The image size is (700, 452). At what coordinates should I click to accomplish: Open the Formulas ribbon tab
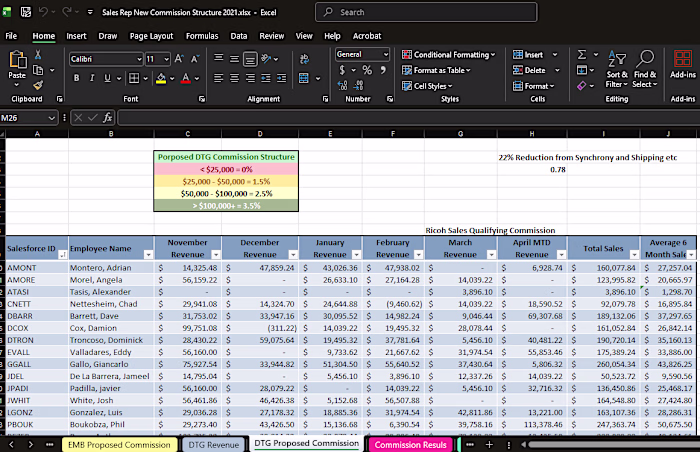(202, 36)
